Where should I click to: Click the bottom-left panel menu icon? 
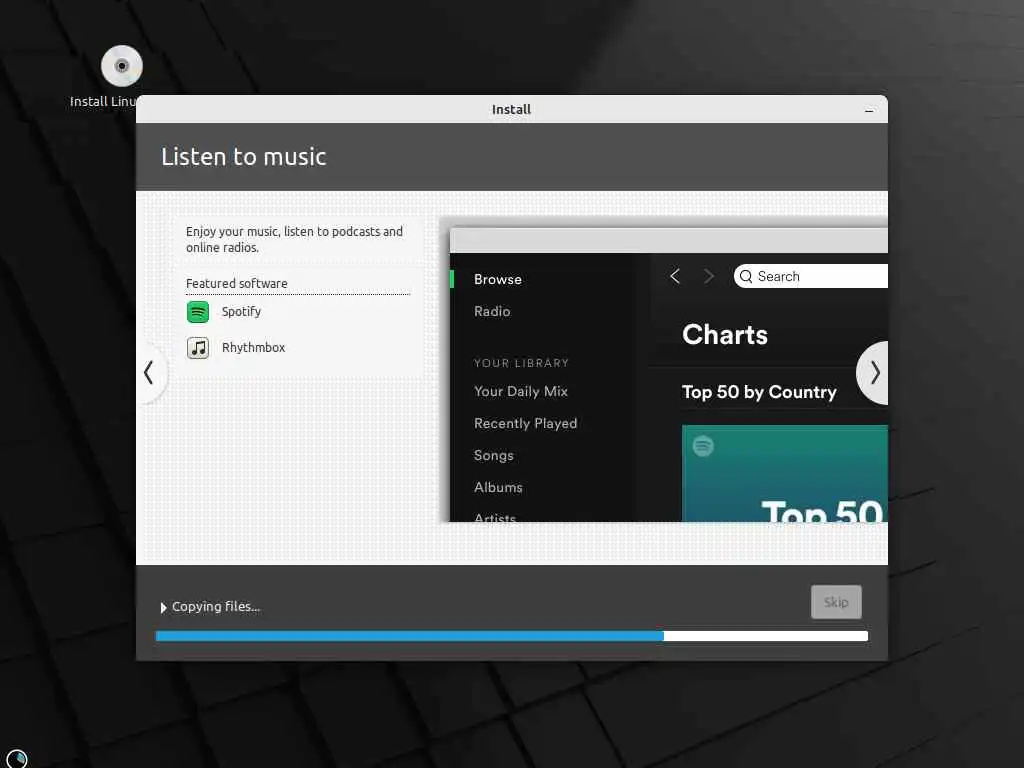[x=16, y=759]
